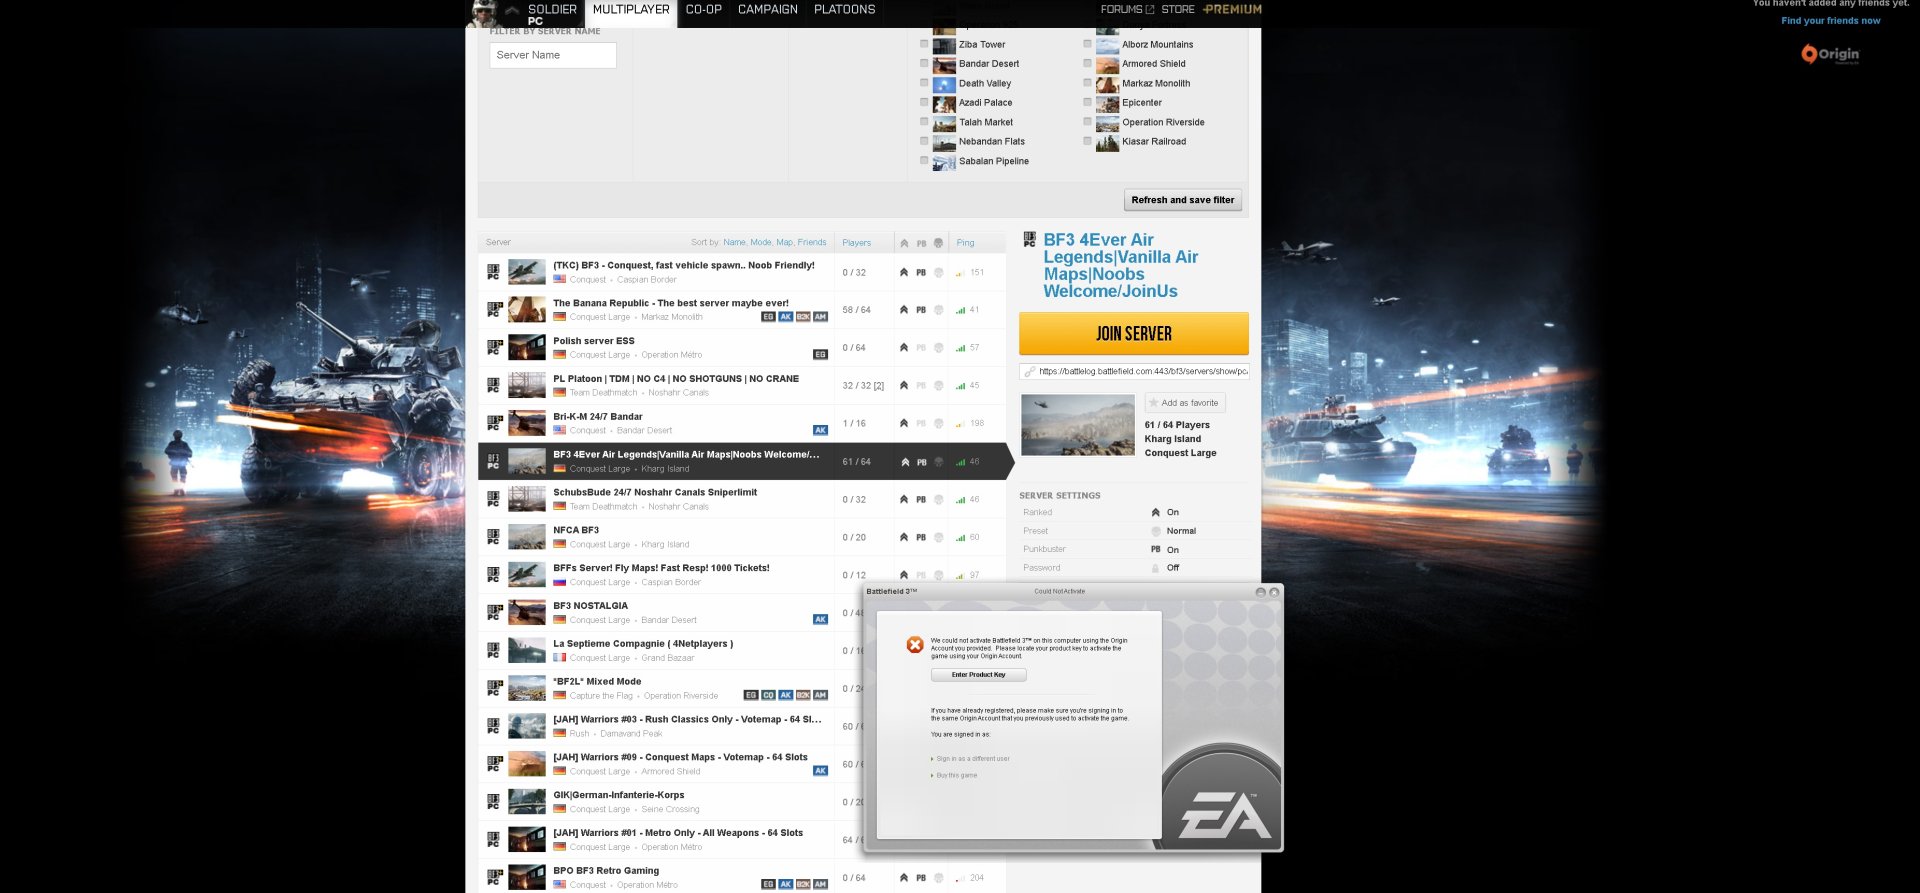Image resolution: width=1920 pixels, height=893 pixels.
Task: Sort servers by Friends
Action: click(x=812, y=243)
